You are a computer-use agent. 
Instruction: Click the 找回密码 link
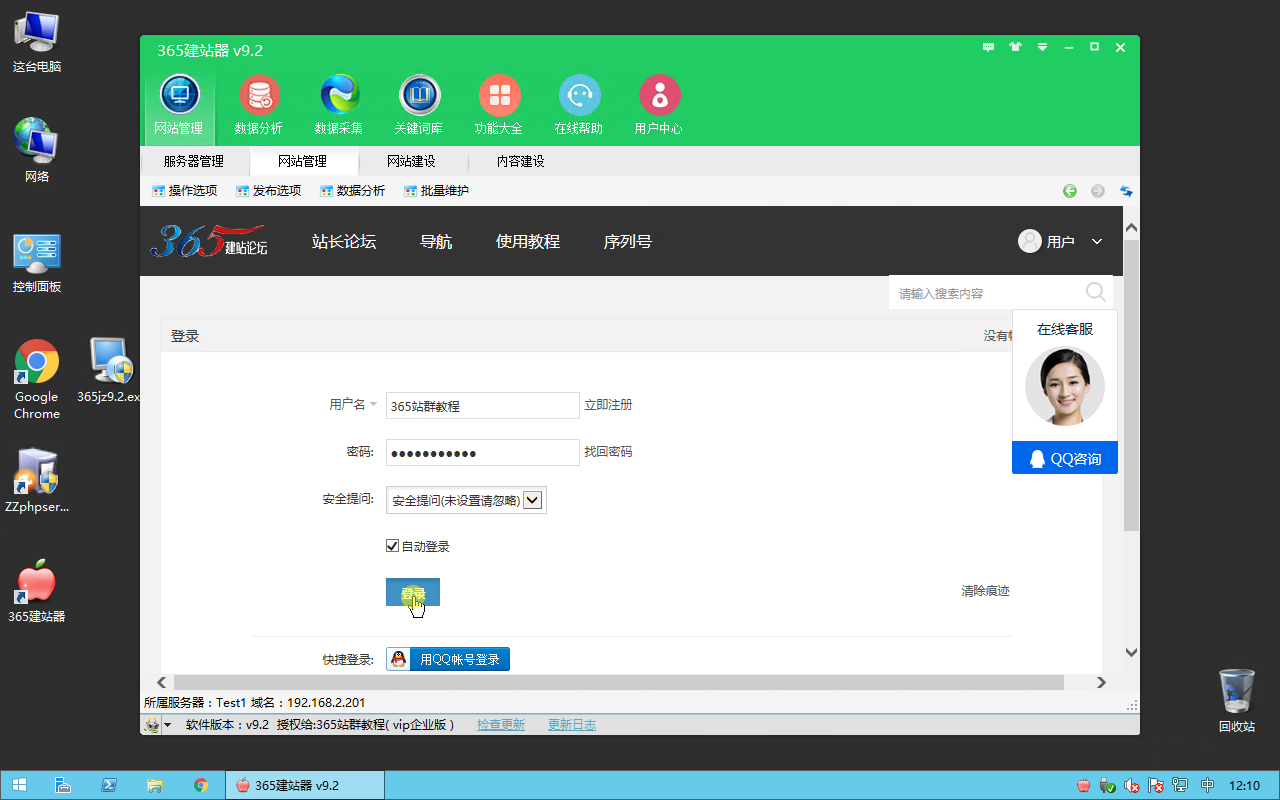click(x=608, y=452)
